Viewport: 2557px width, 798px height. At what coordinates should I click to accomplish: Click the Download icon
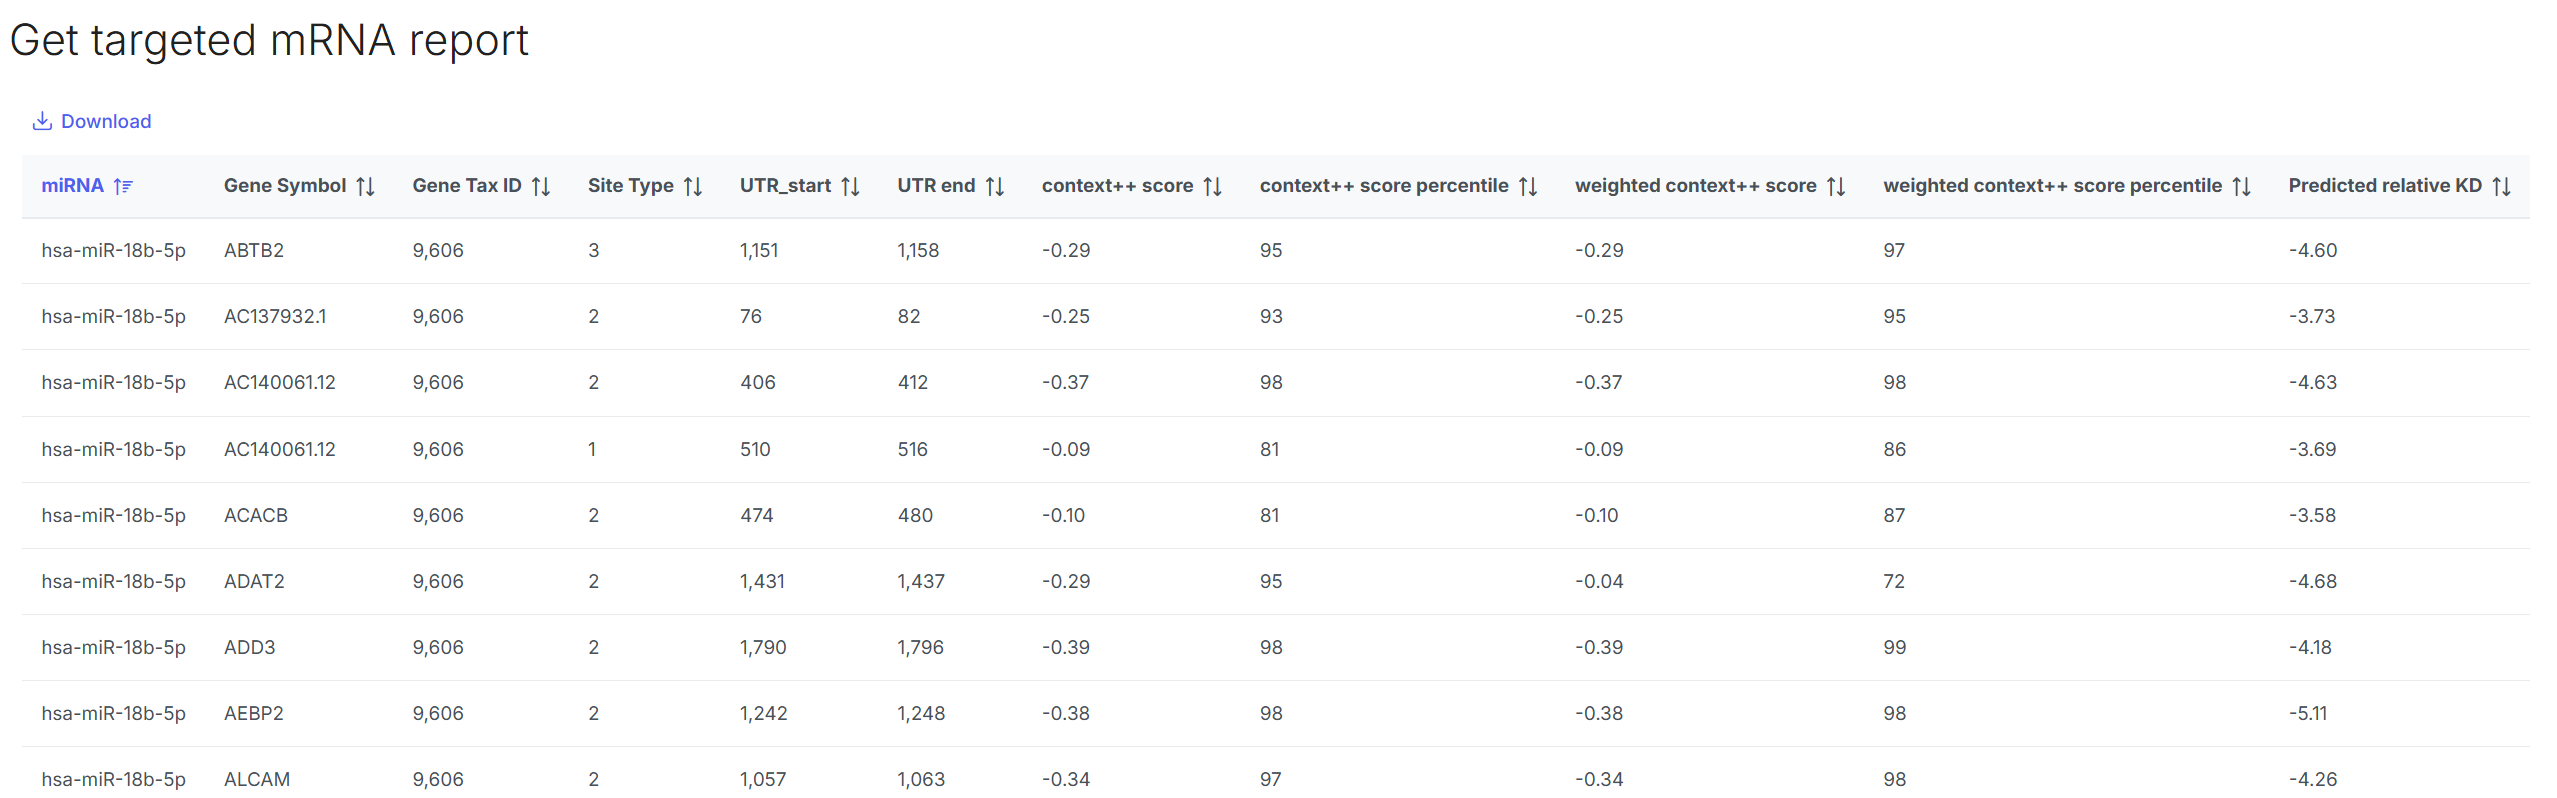point(42,121)
